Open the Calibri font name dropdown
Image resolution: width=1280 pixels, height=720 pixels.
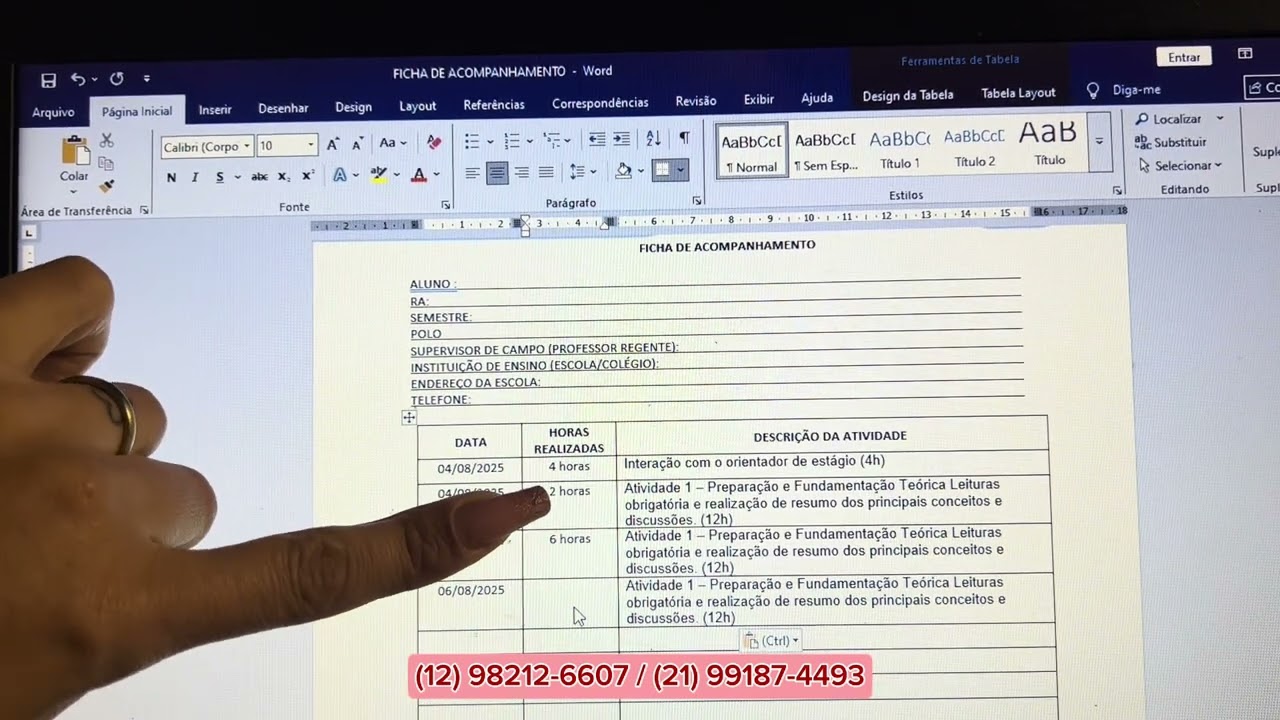pos(247,147)
